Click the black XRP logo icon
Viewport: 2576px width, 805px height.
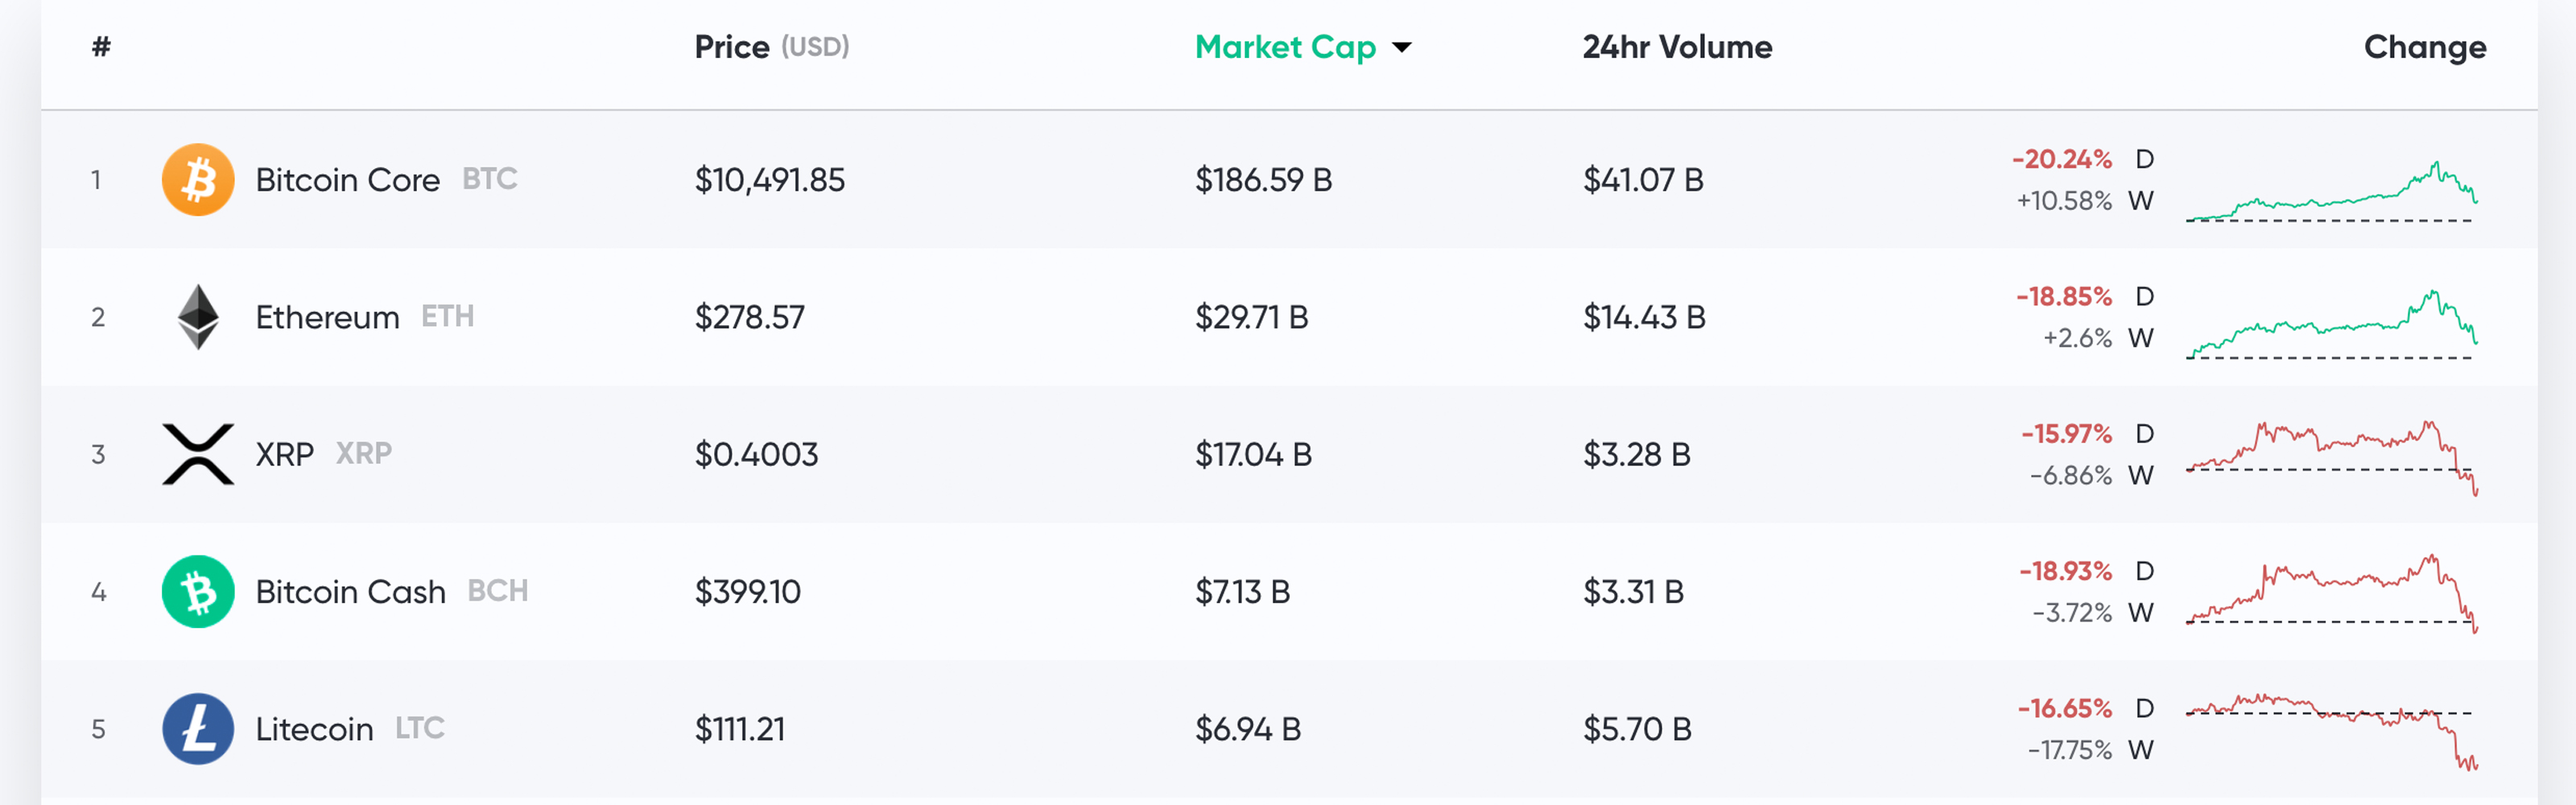click(198, 454)
